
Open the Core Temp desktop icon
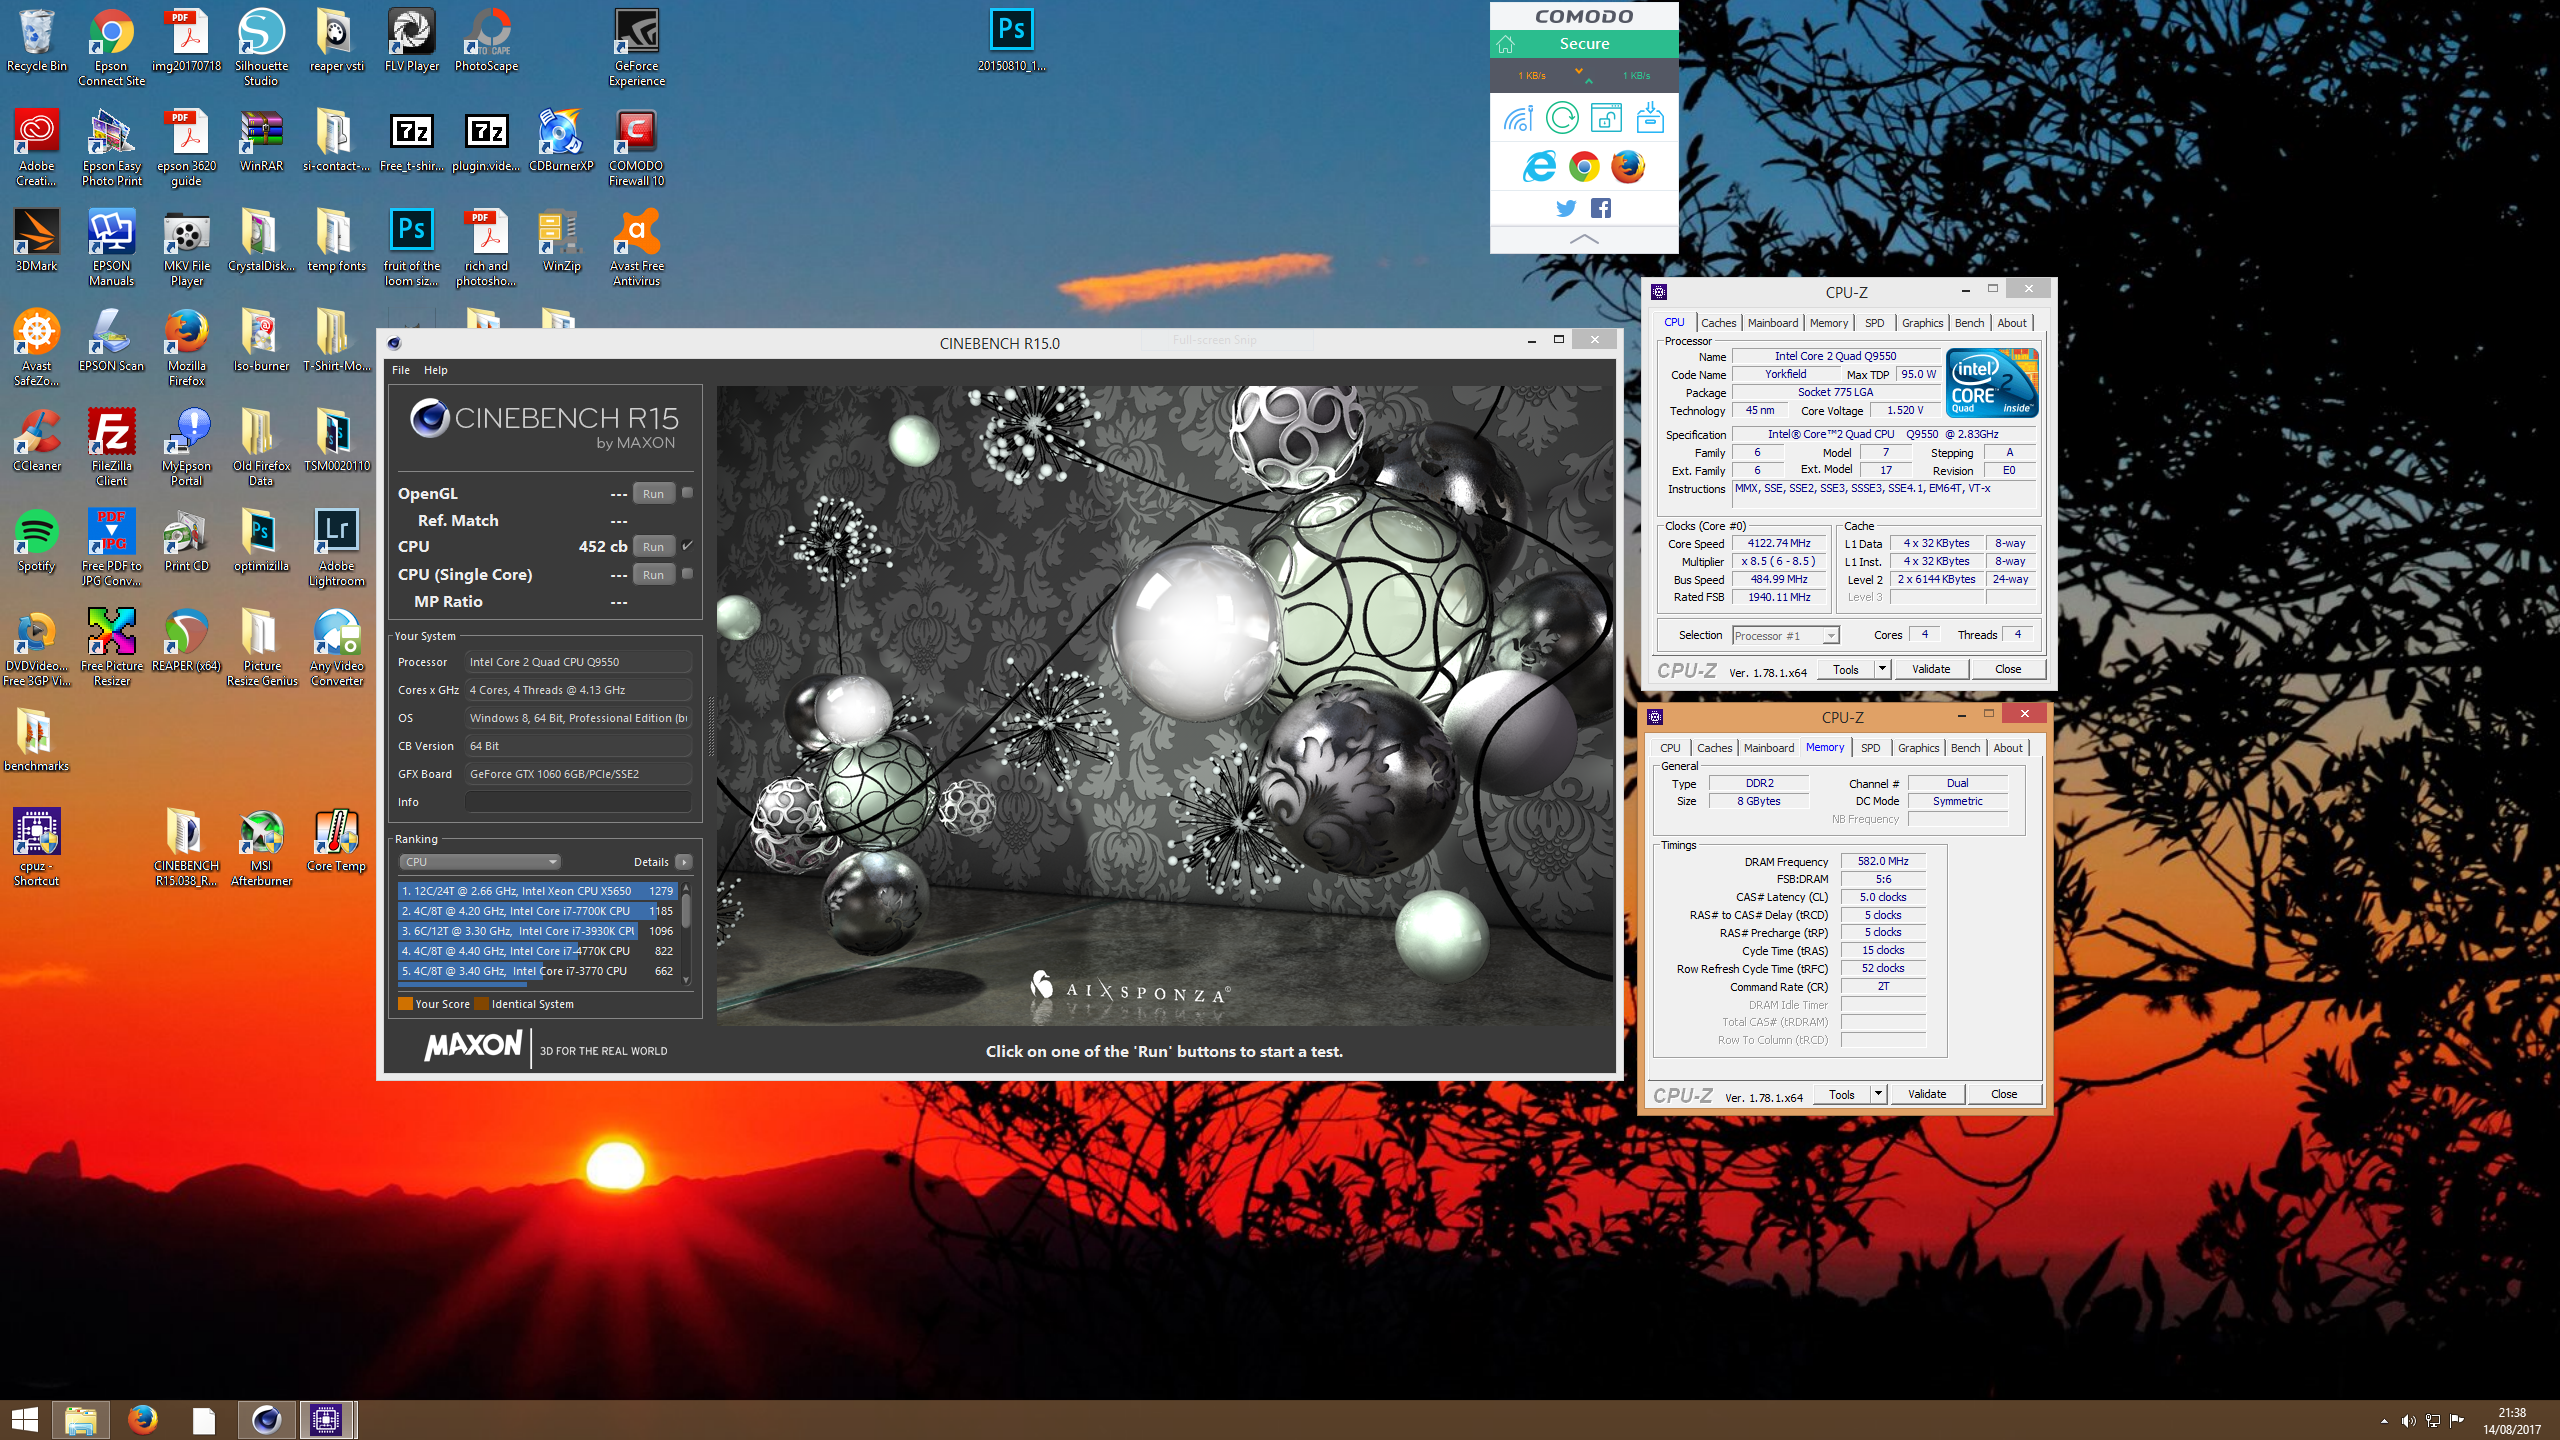pyautogui.click(x=336, y=840)
